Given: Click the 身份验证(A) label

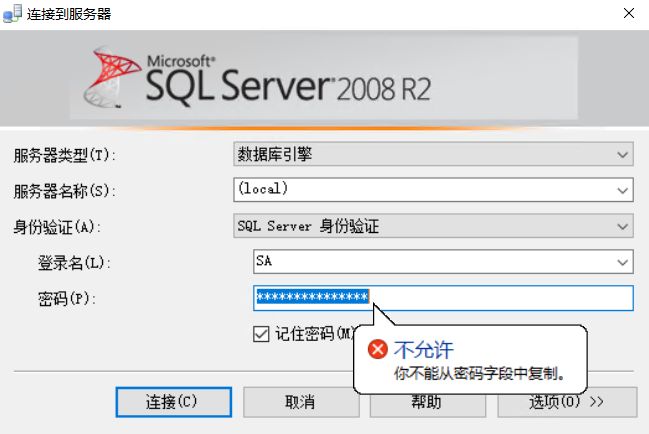Looking at the screenshot, I should pos(59,226).
